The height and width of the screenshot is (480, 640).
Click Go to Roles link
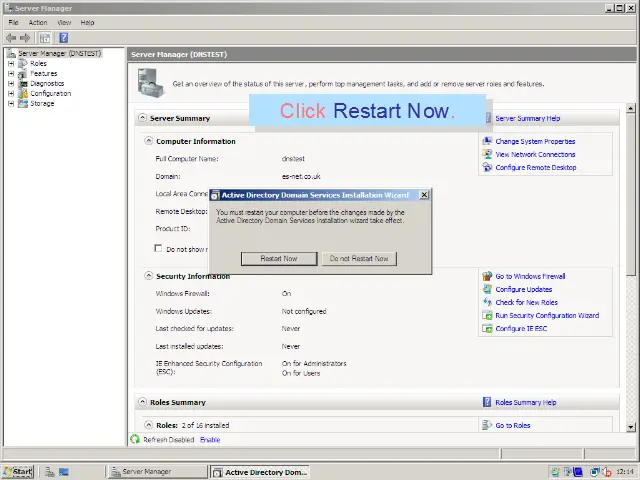[513, 425]
